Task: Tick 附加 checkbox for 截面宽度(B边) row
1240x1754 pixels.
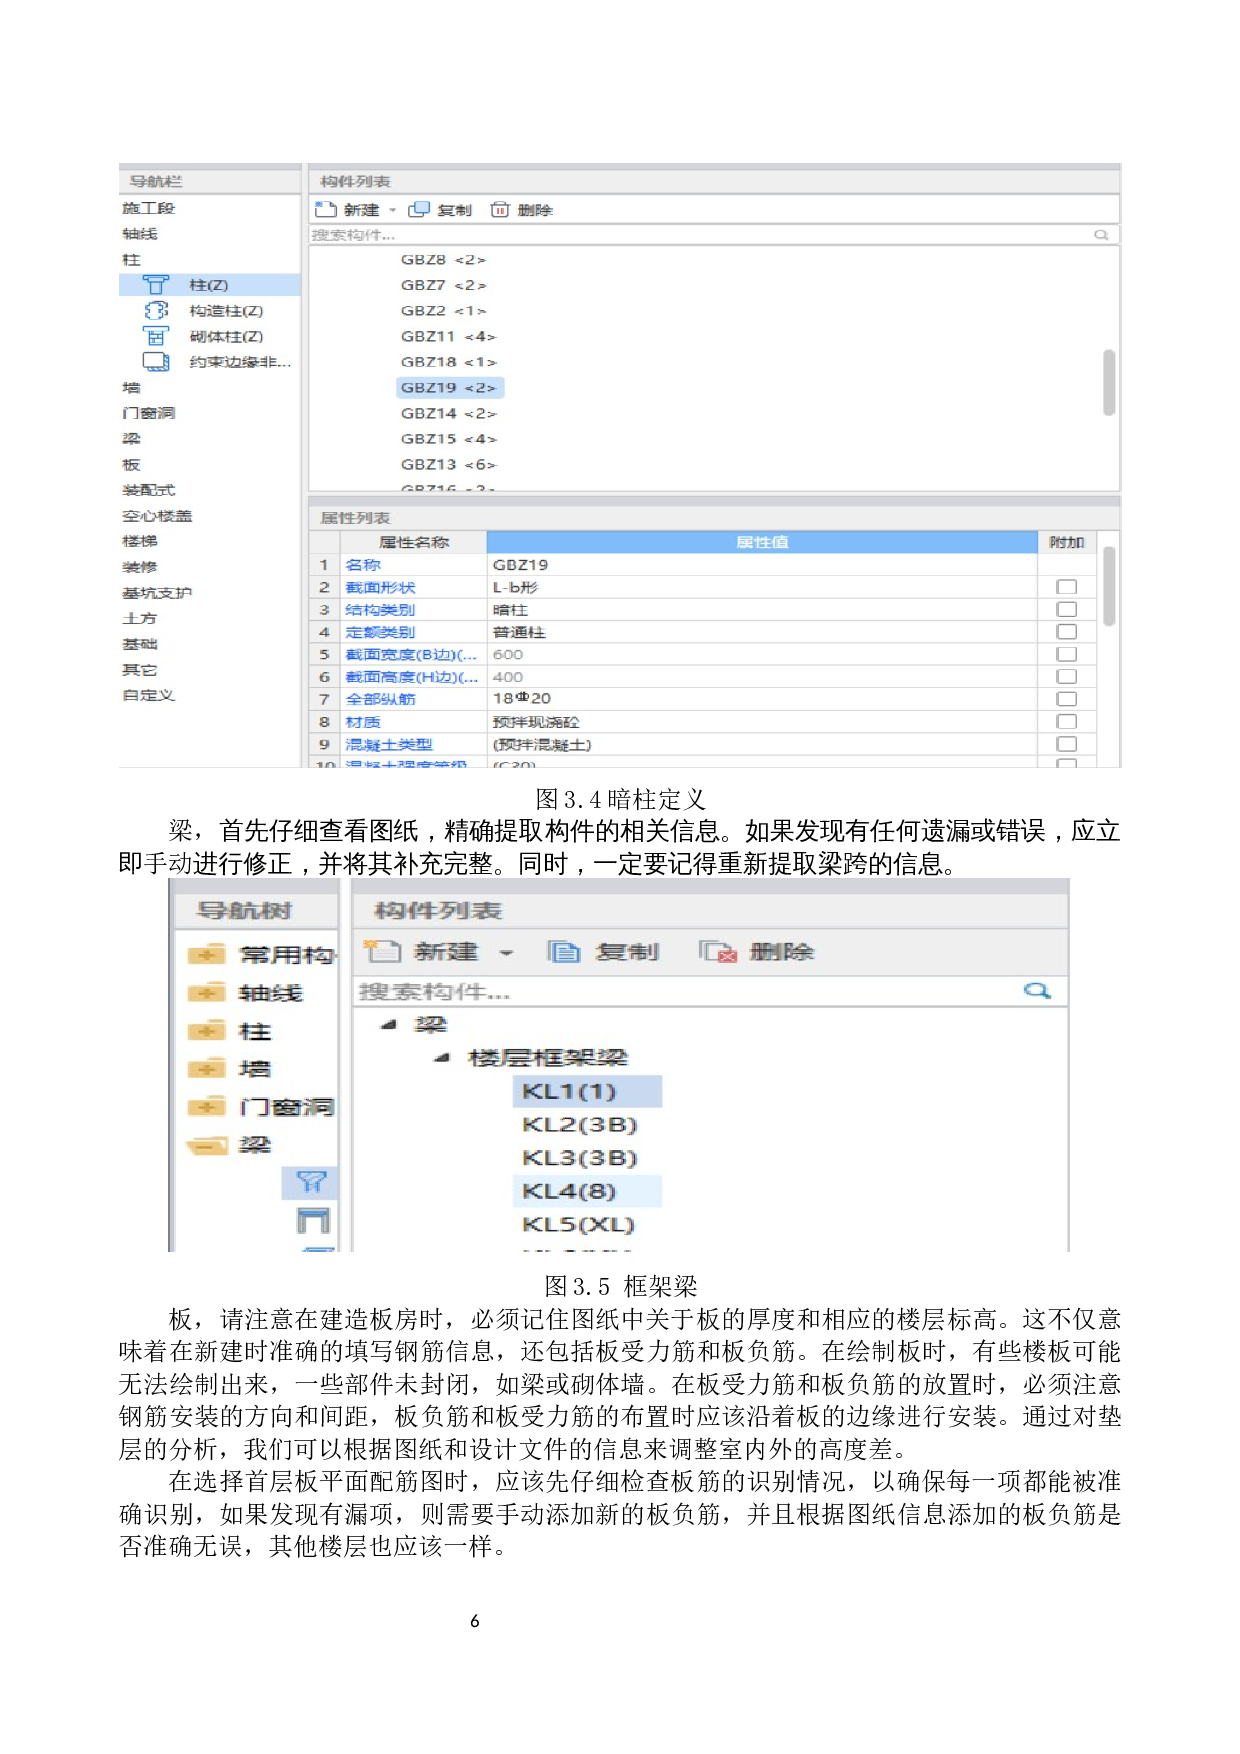Action: (1067, 654)
